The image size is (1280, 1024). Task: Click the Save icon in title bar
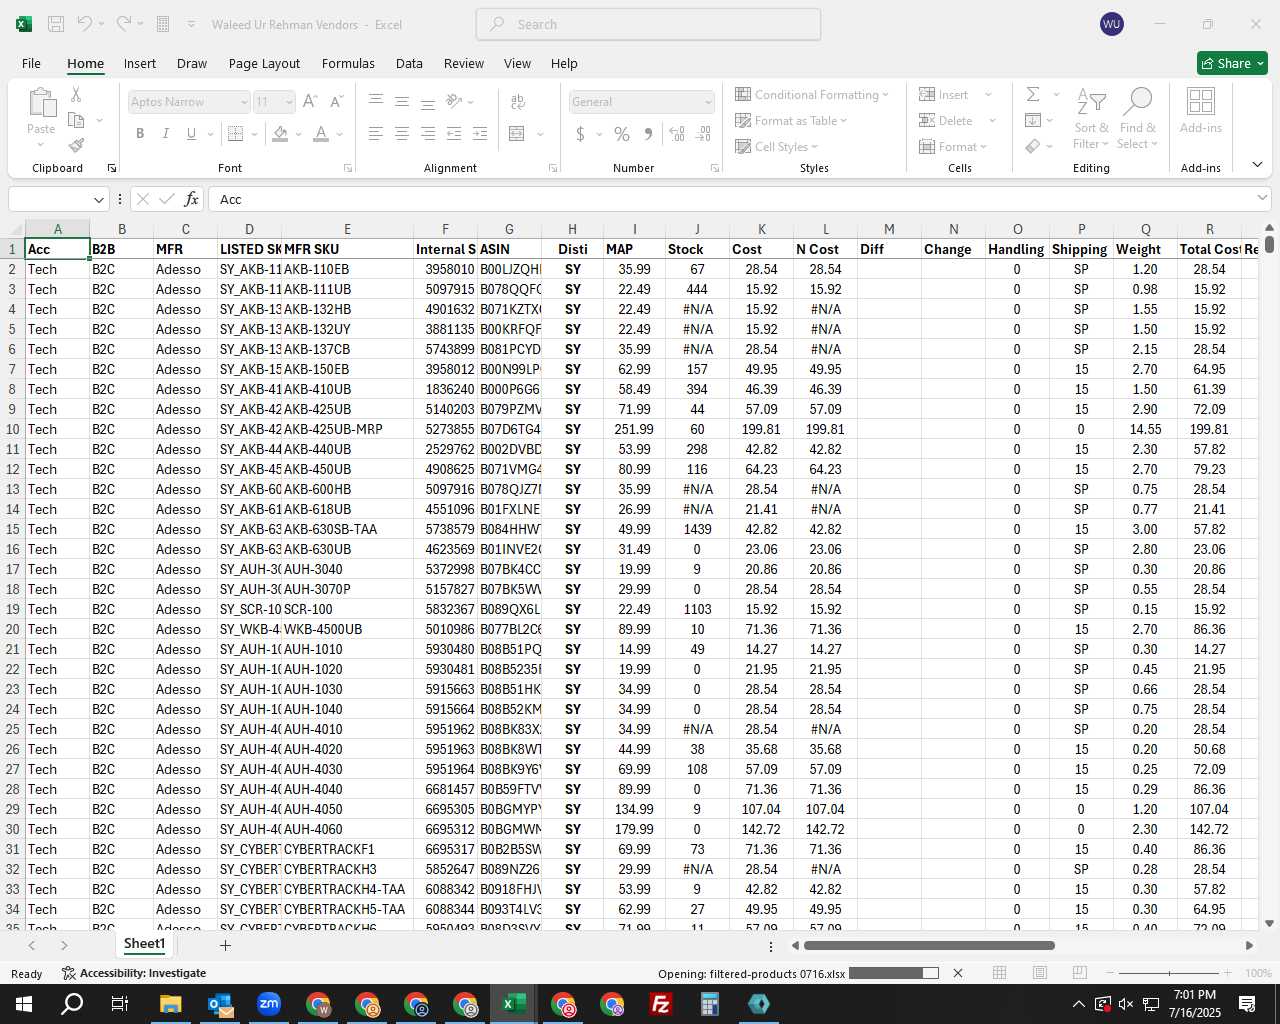pyautogui.click(x=56, y=24)
